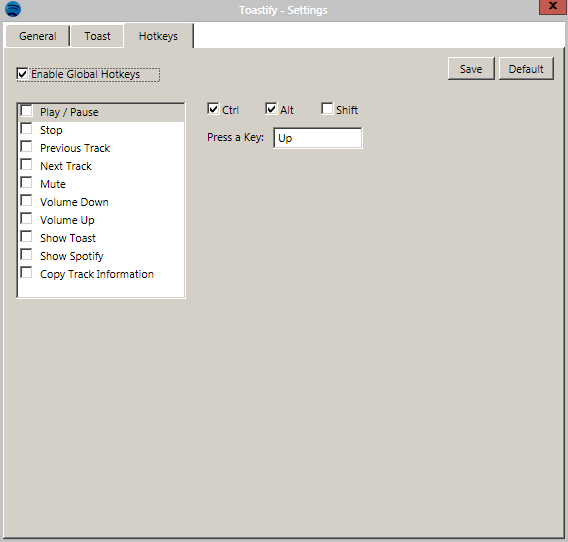Enable the Previous Track hotkey checkbox
The image size is (568, 542).
point(26,147)
